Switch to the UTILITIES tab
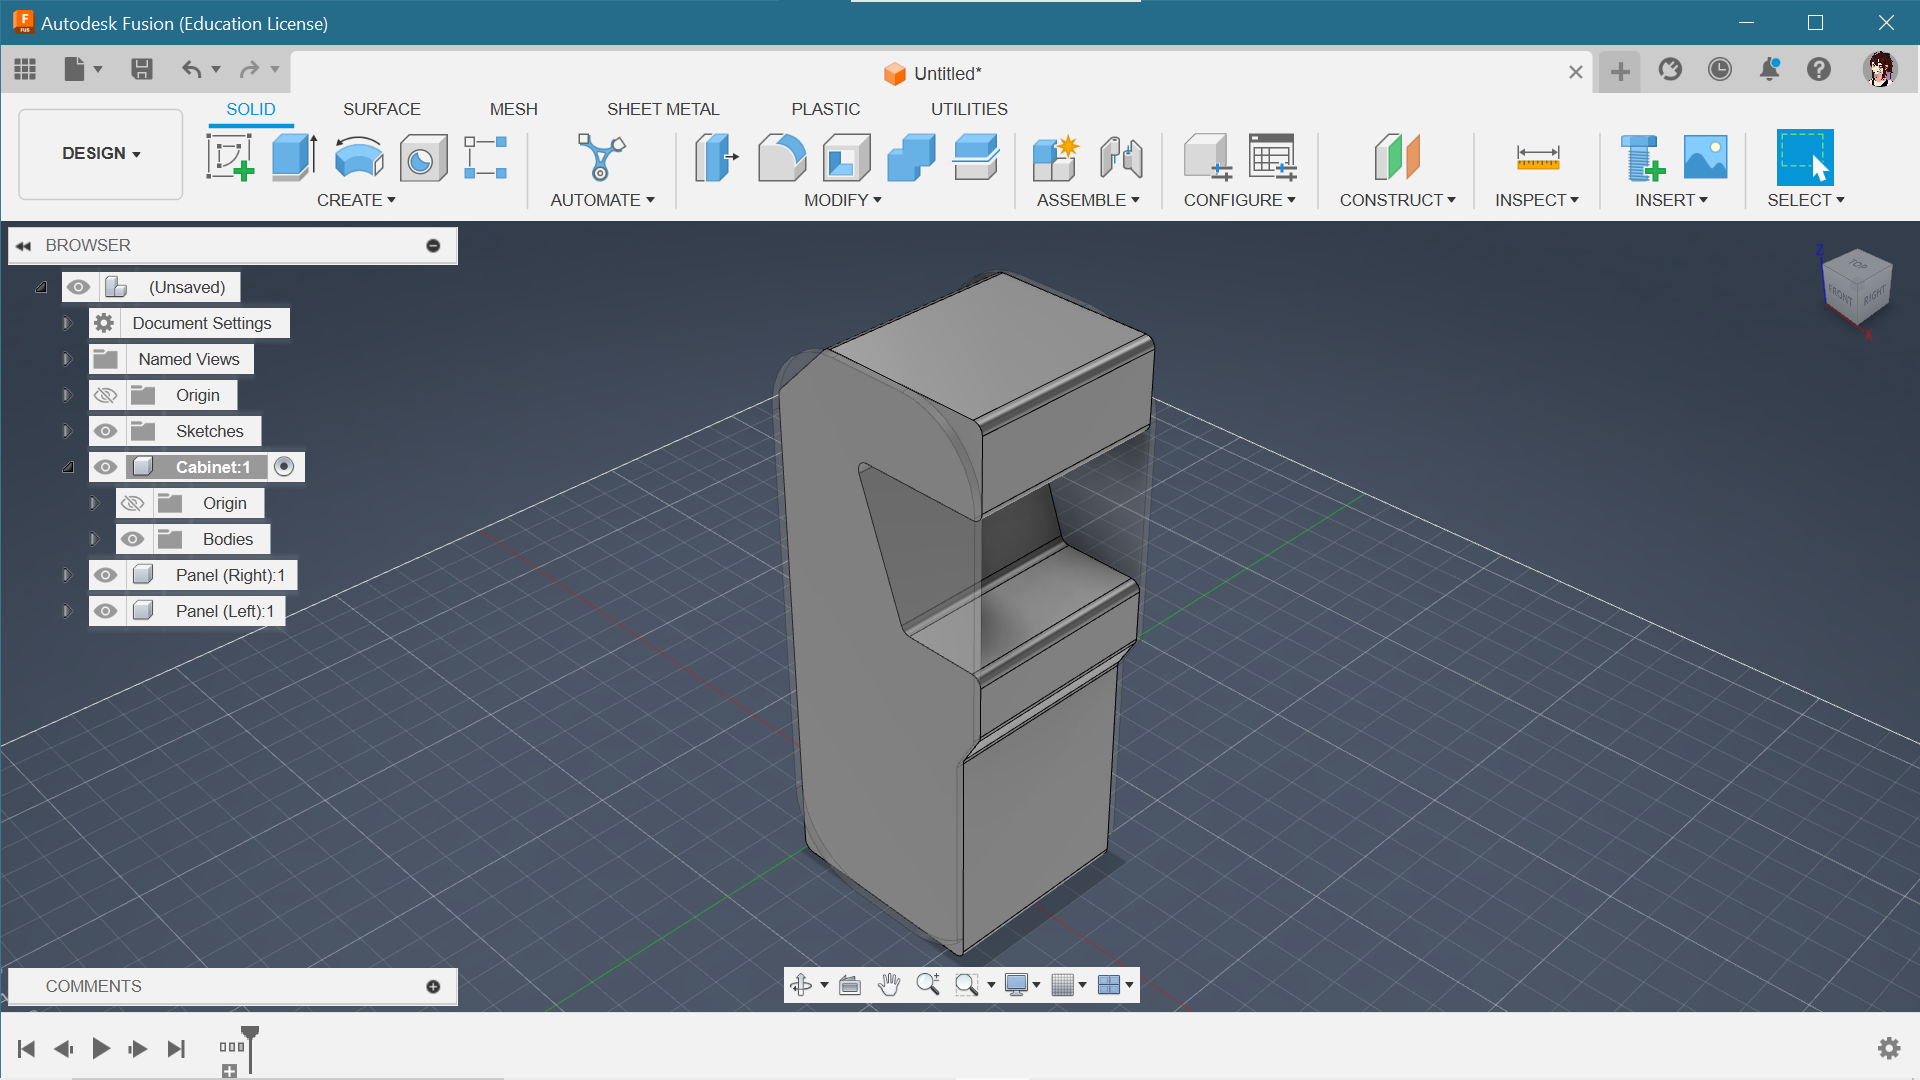1920x1080 pixels. [x=969, y=109]
